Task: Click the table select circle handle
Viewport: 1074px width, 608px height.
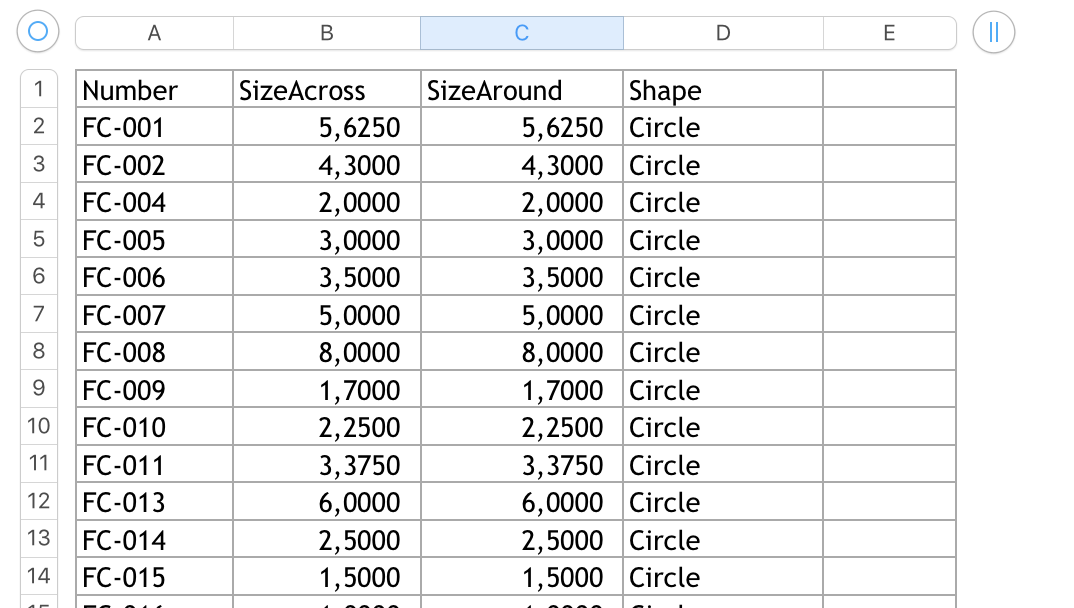Action: [x=38, y=32]
